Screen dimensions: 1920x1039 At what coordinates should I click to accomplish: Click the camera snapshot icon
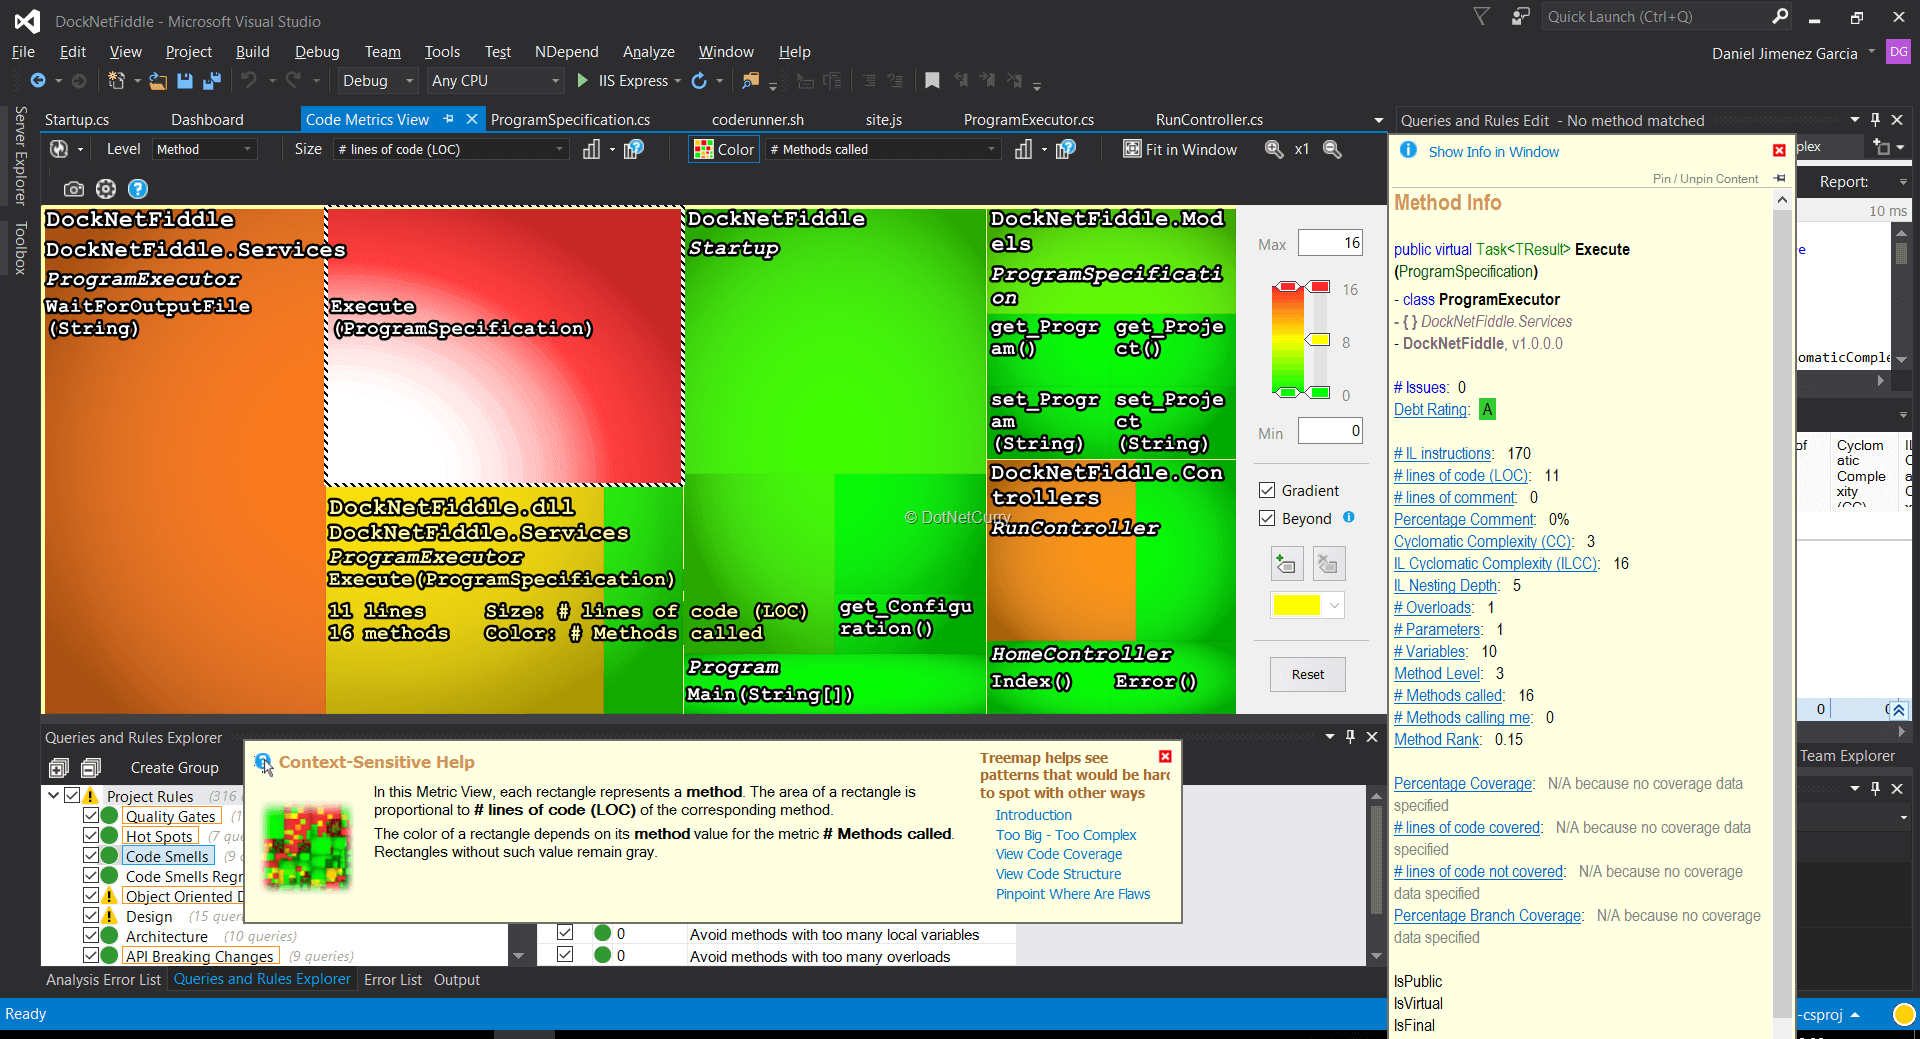[73, 189]
